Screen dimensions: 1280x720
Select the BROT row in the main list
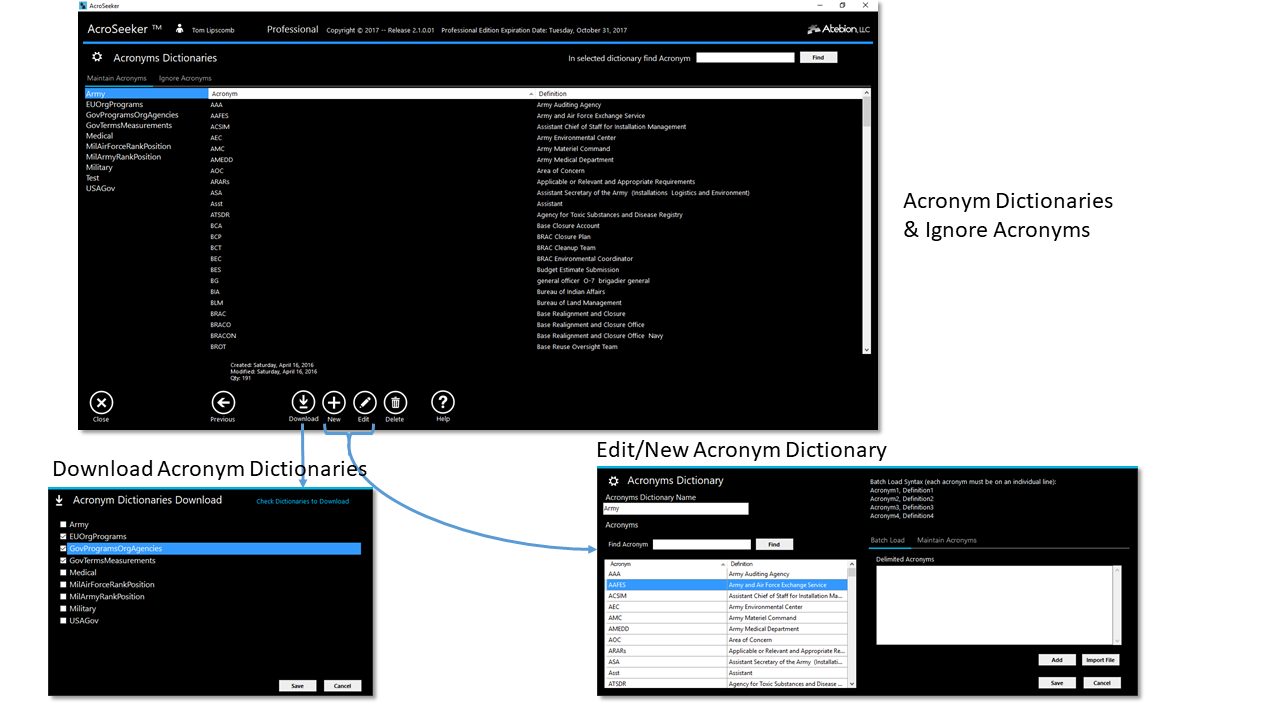(535, 347)
